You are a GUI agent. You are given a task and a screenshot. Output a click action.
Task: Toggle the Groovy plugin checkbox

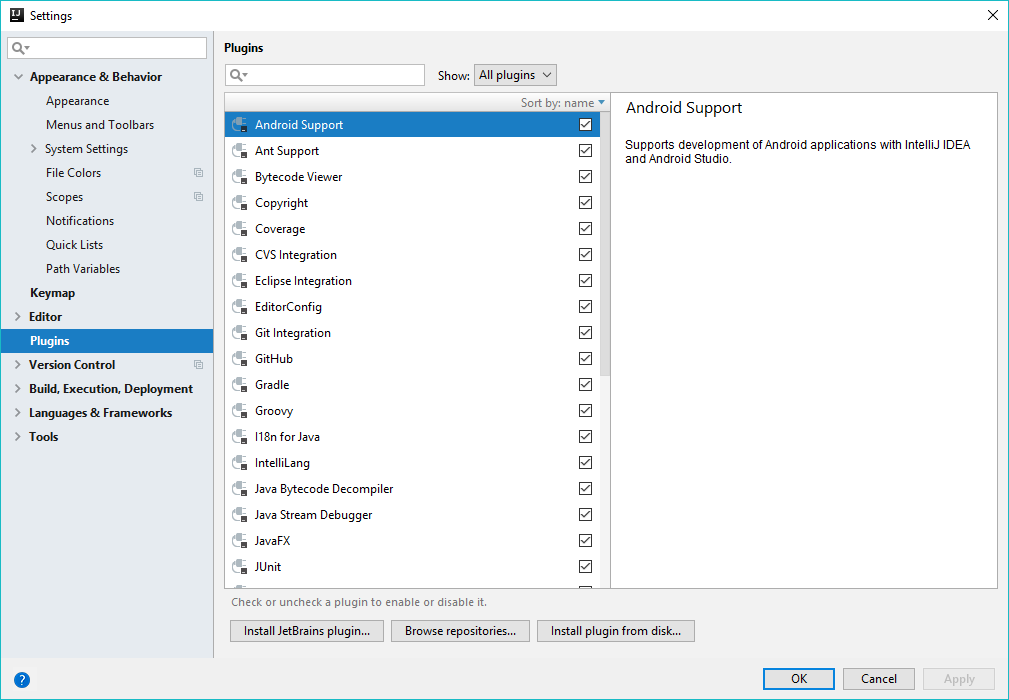tap(585, 411)
